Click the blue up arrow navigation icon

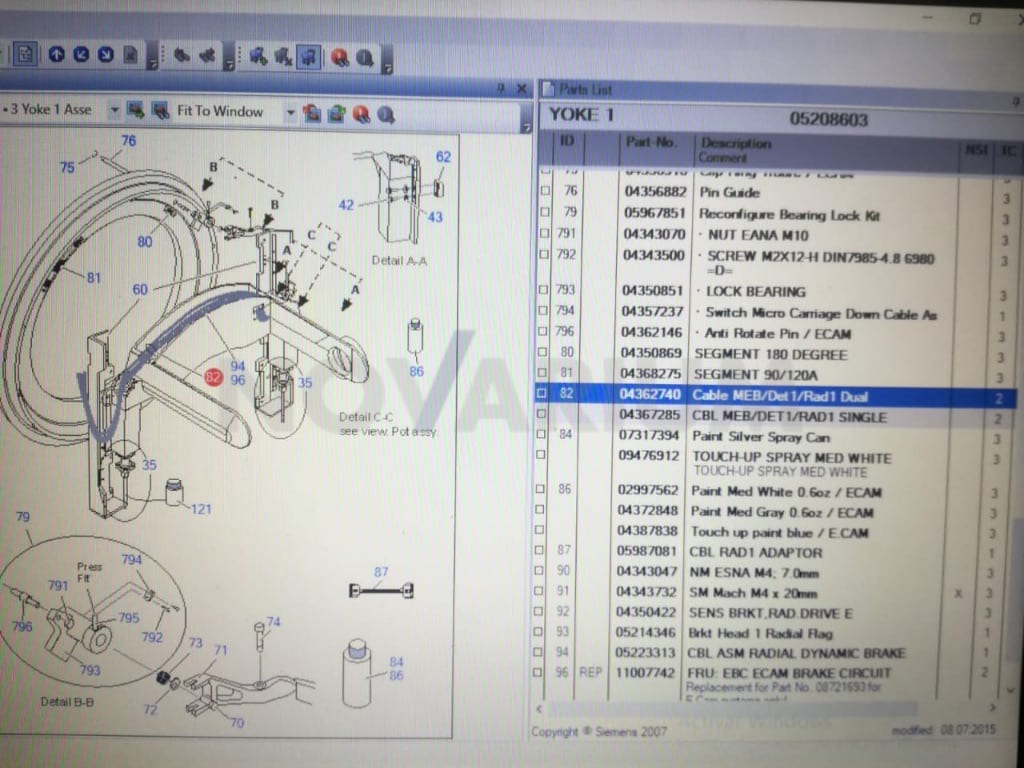tap(57, 55)
